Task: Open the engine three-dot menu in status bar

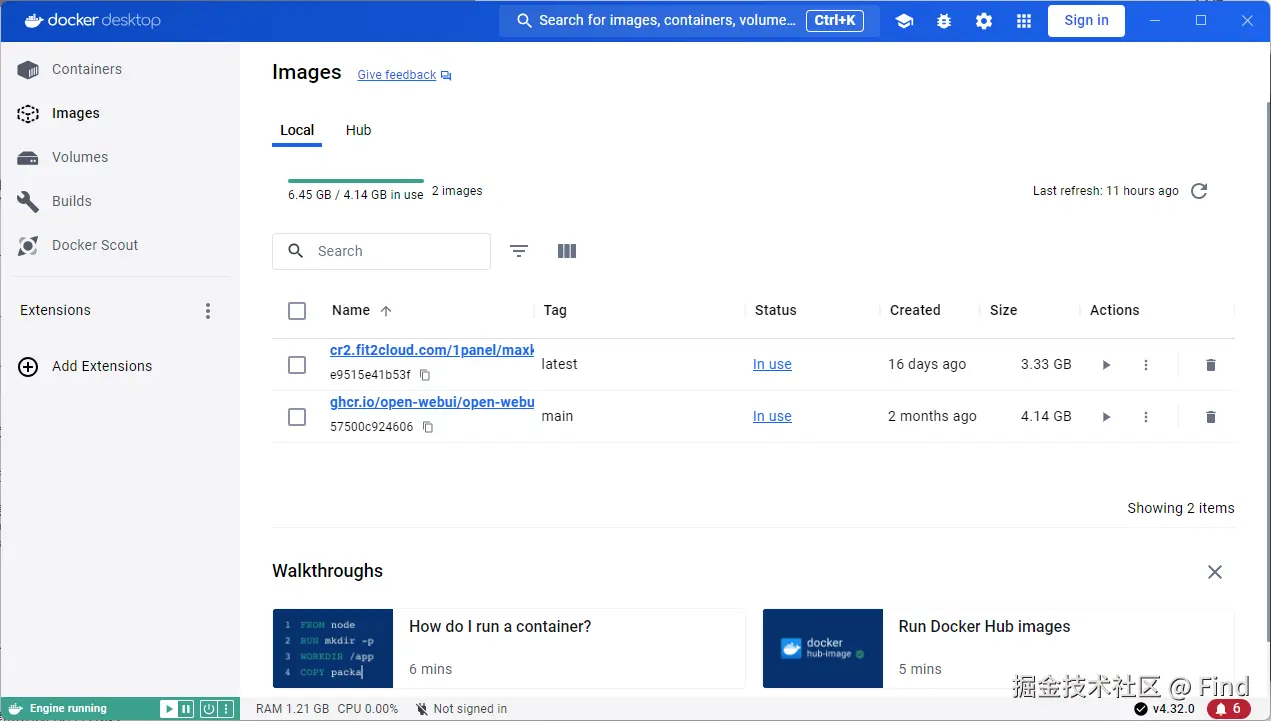Action: pyautogui.click(x=226, y=709)
